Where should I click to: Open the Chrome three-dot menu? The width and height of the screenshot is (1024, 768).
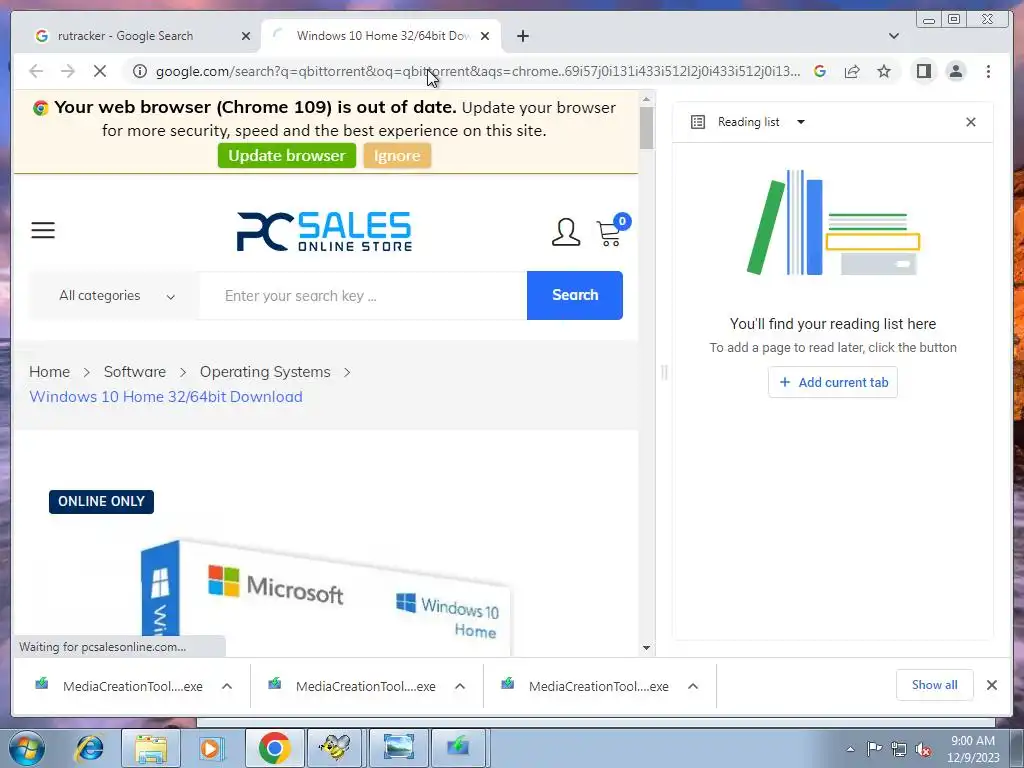[x=988, y=71]
